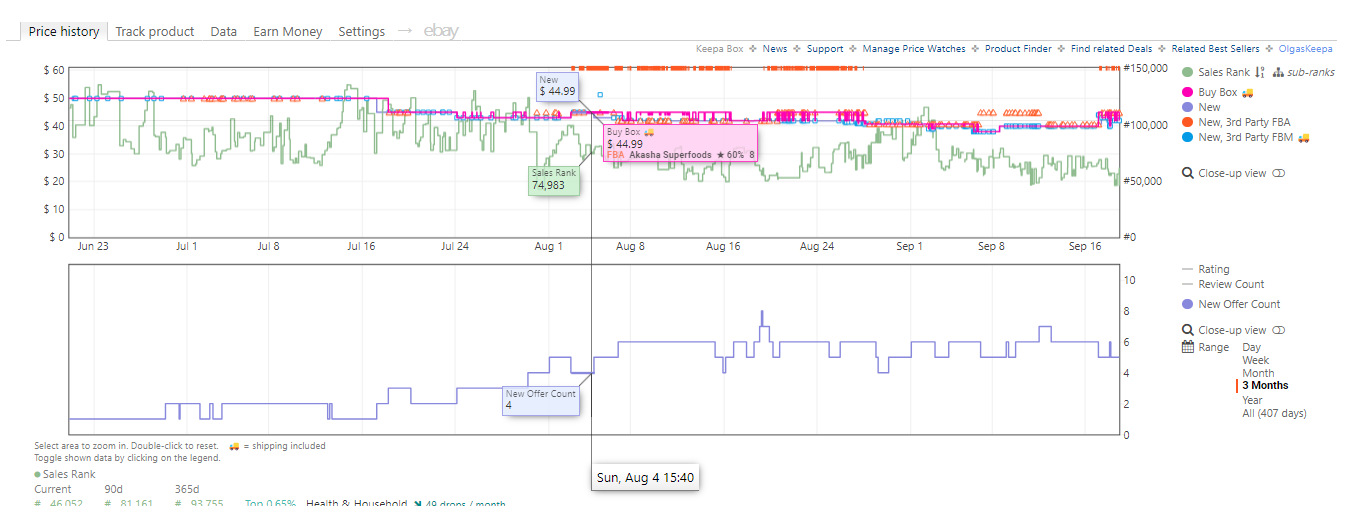The image size is (1357, 506).
Task: Switch to the Track product tab
Action: [155, 31]
